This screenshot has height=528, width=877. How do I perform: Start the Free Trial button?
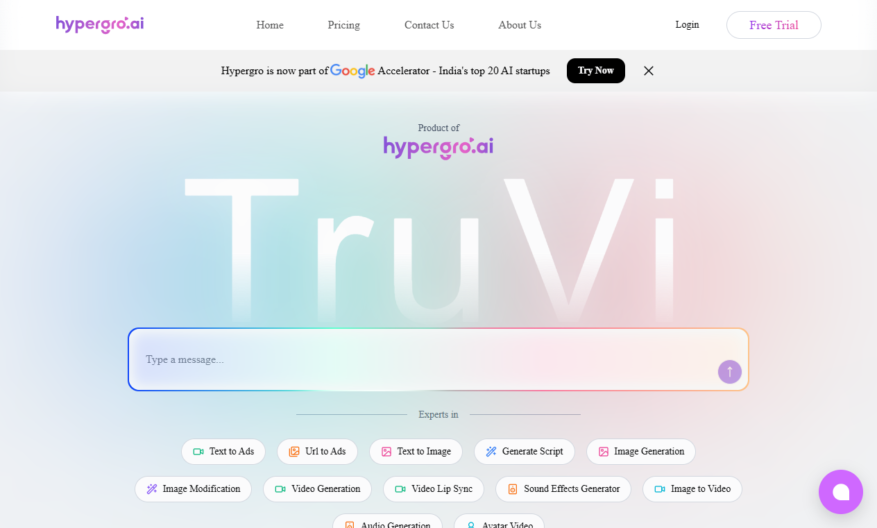774,25
